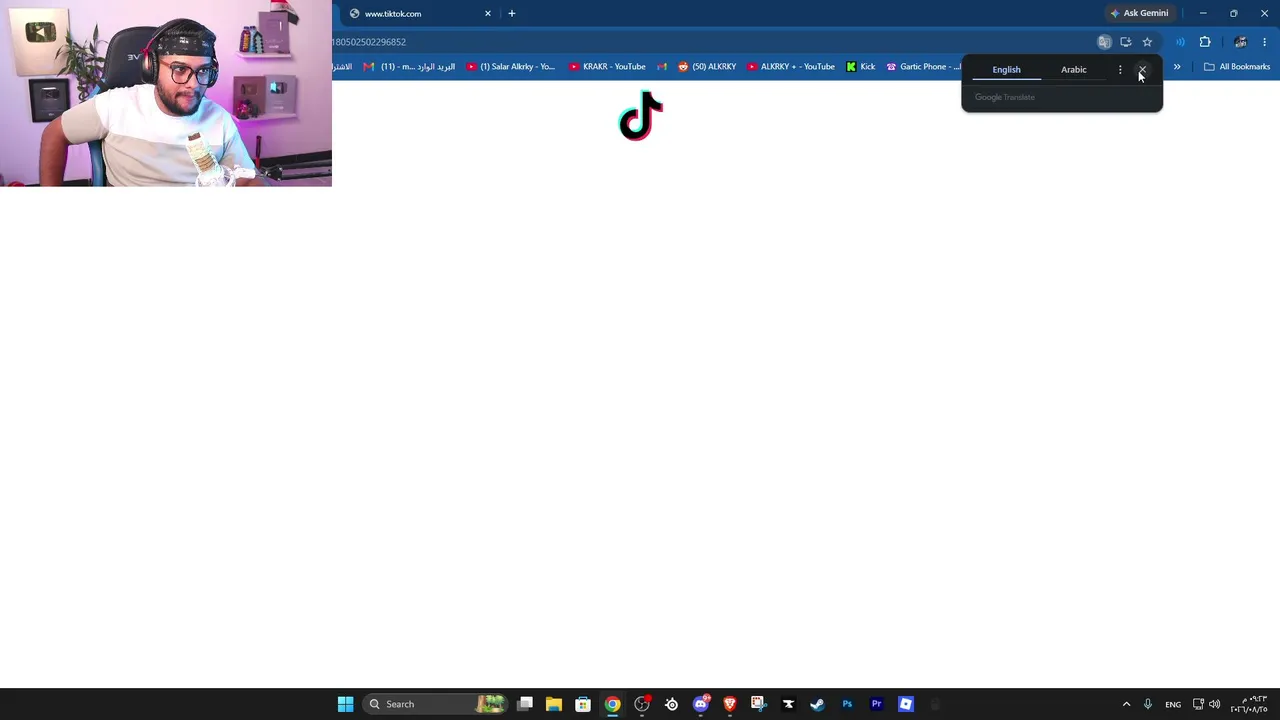Screen dimensions: 1280x720
Task: Click the media control sound icon
Action: [x=1180, y=42]
